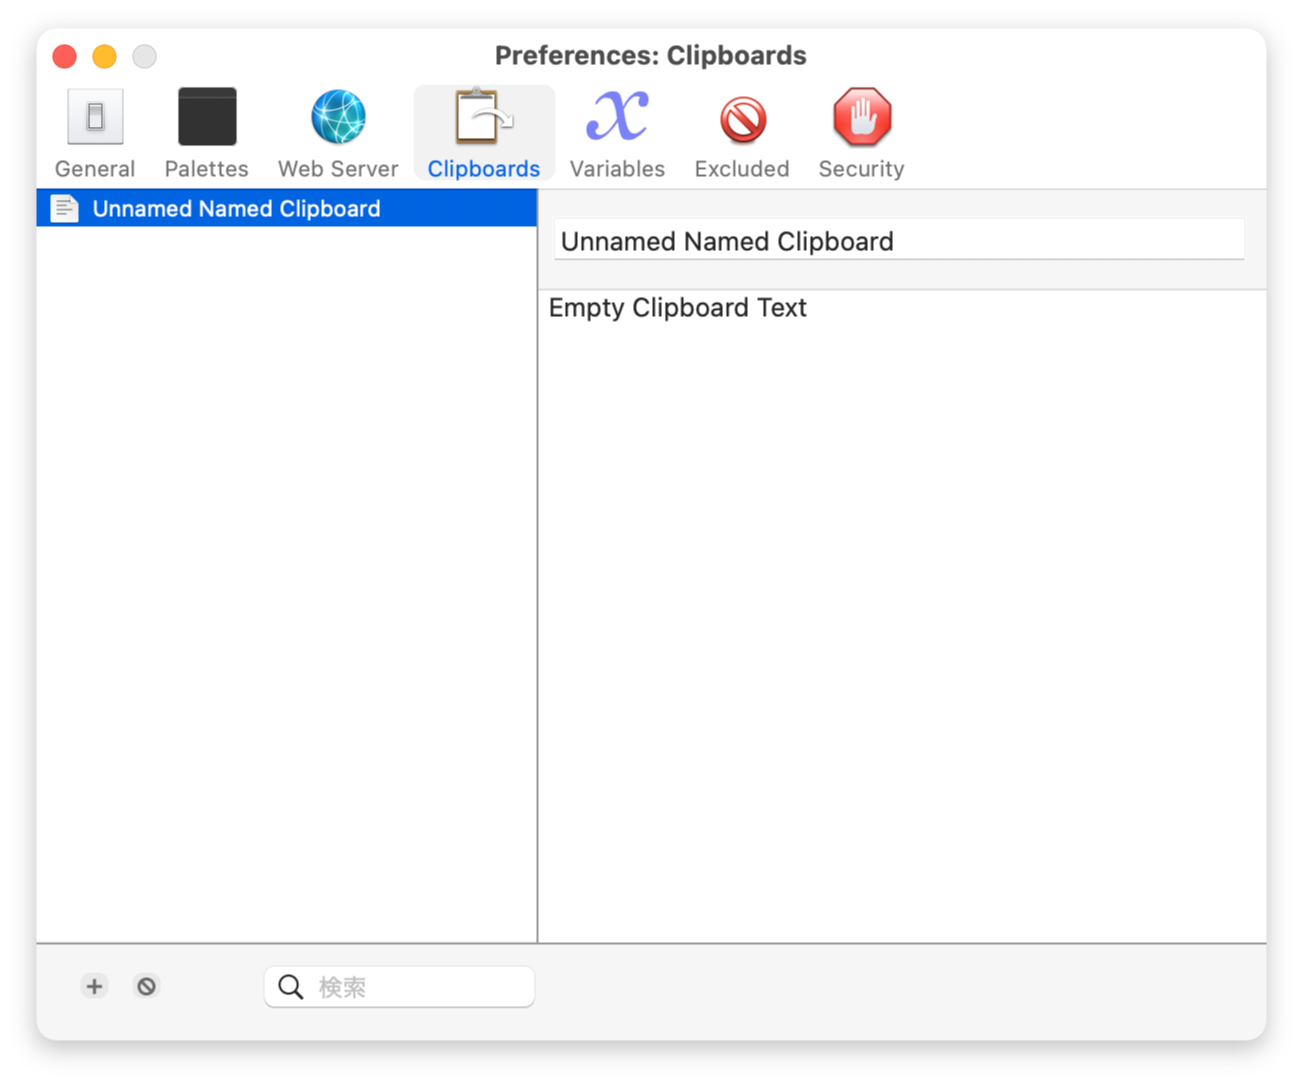Screen dimensions: 1303x1085
Task: Click the document icon beside Unnamed Named Clipboard
Action: pyautogui.click(x=65, y=208)
